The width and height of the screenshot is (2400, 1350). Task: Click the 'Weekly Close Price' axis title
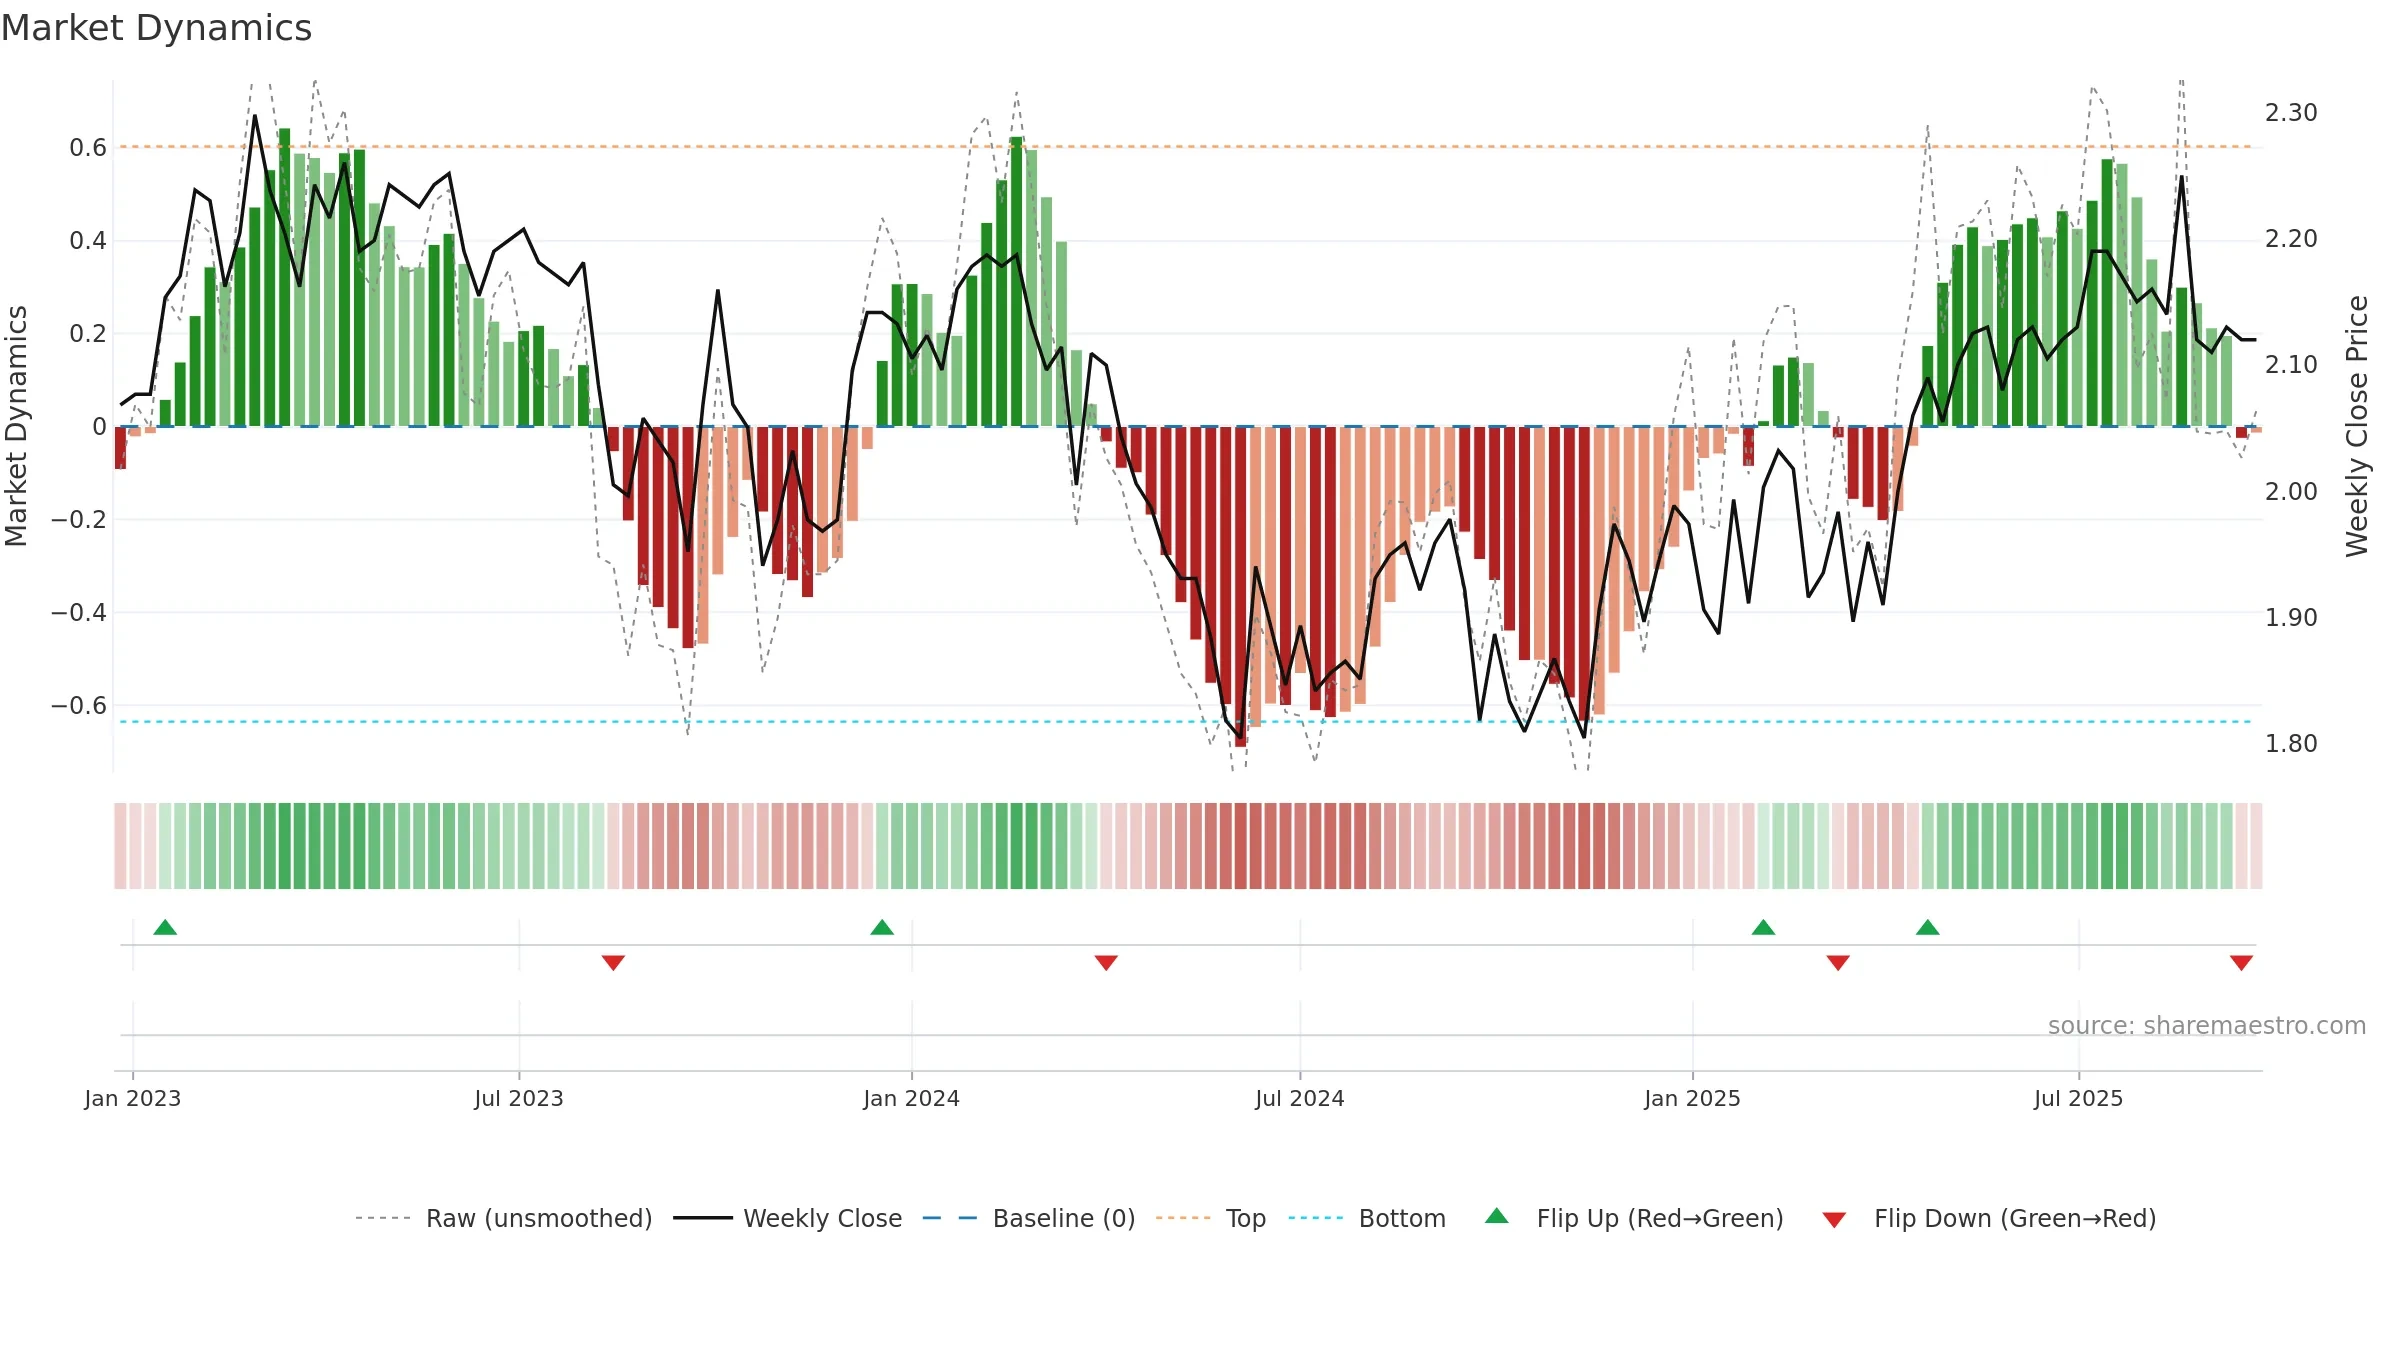2358,426
